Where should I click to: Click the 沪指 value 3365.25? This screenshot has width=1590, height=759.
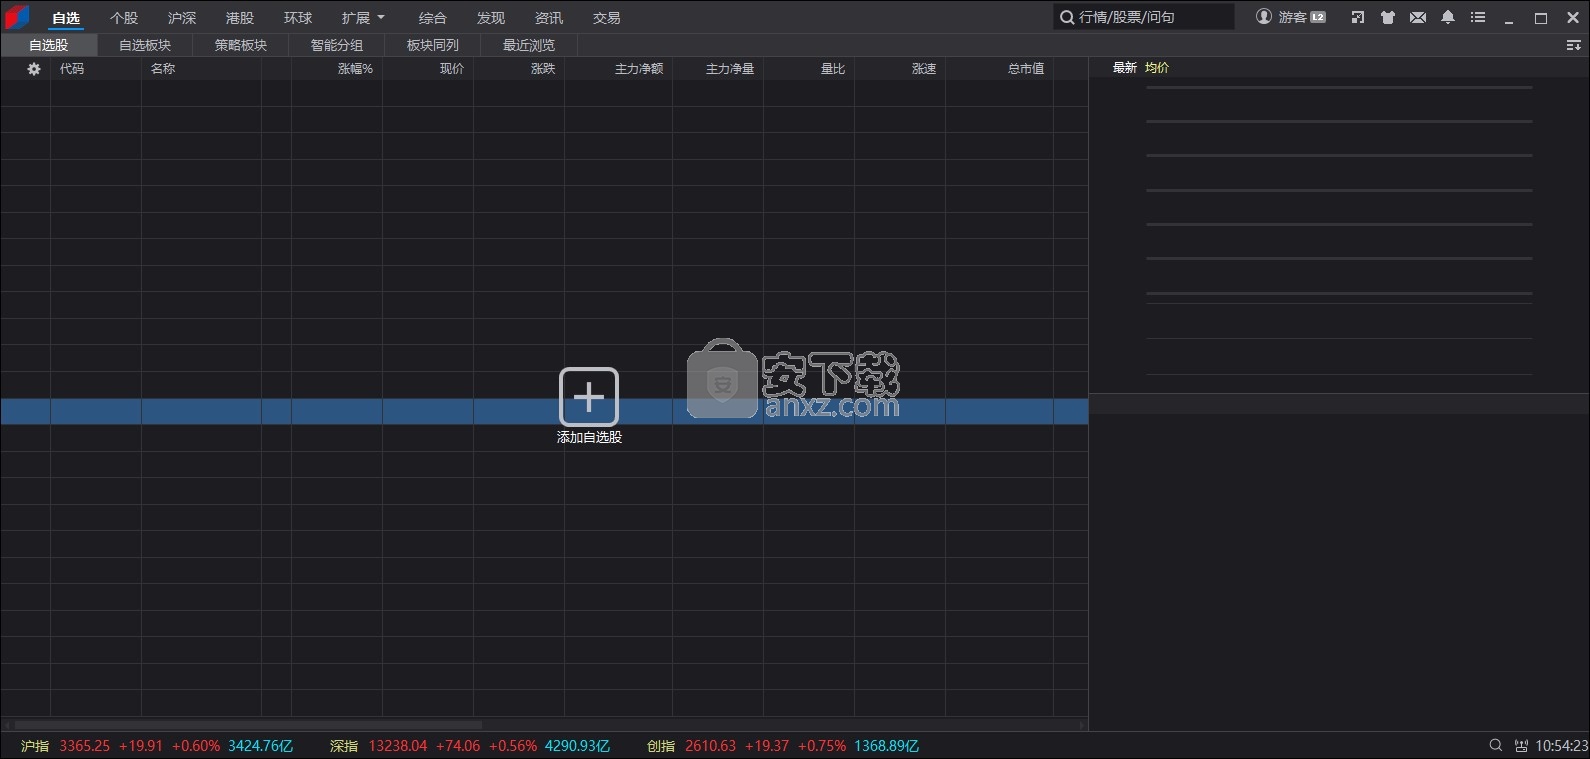(85, 746)
